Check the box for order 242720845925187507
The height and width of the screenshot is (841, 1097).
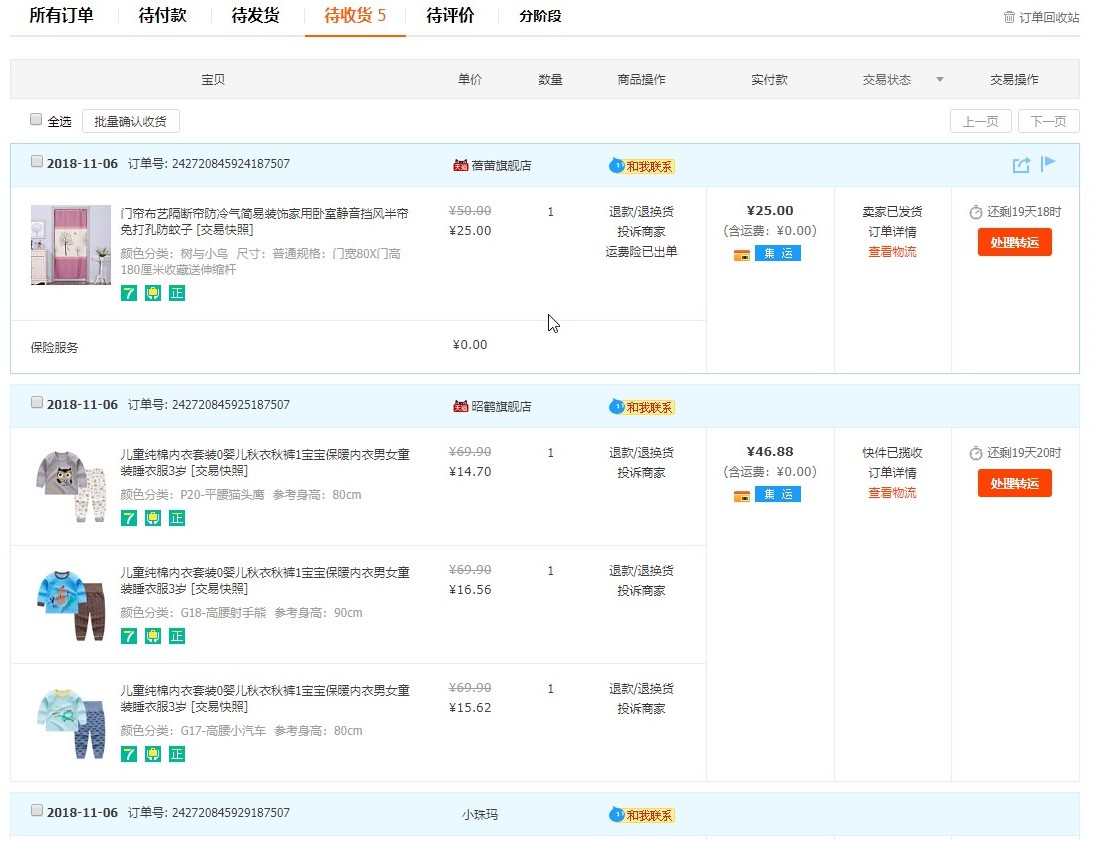[37, 403]
